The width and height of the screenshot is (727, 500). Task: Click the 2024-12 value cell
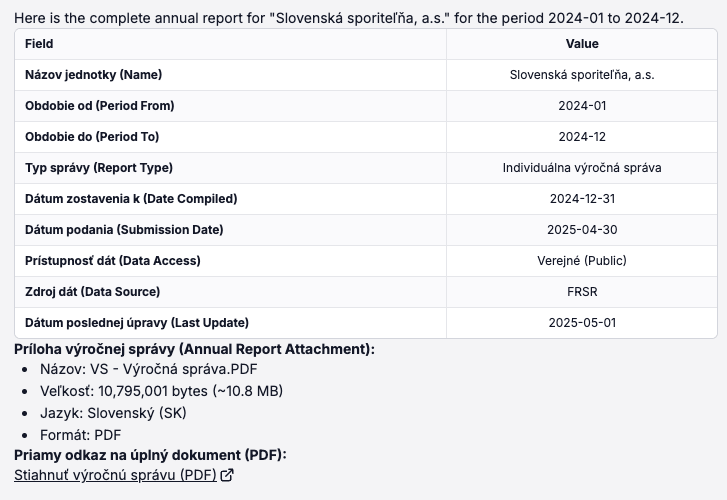[582, 137]
